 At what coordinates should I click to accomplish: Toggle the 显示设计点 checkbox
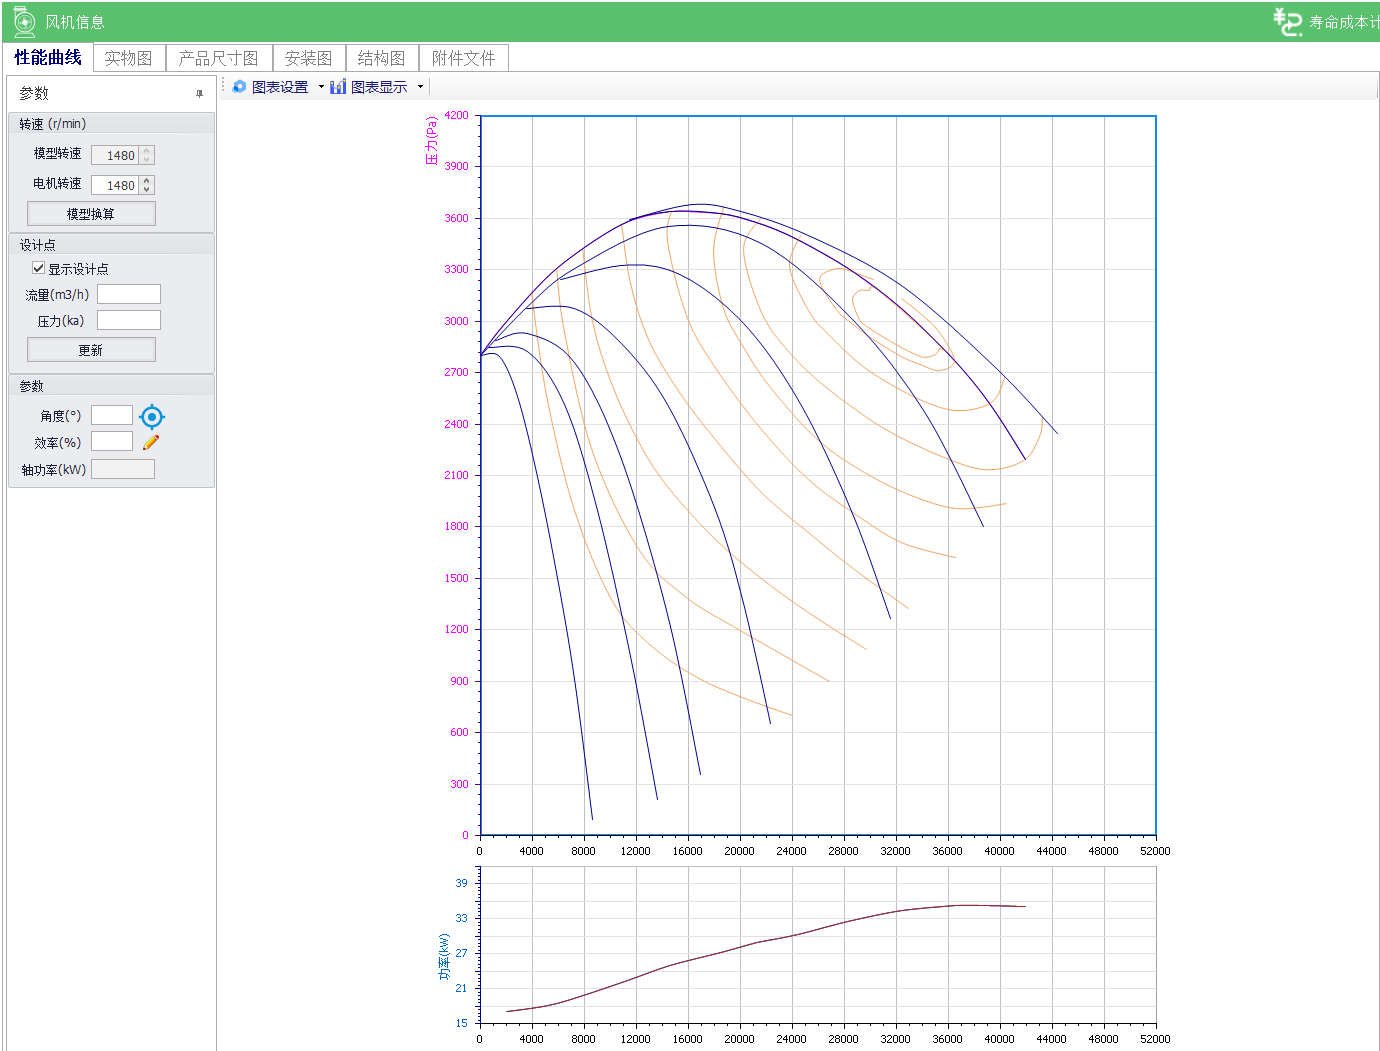38,268
